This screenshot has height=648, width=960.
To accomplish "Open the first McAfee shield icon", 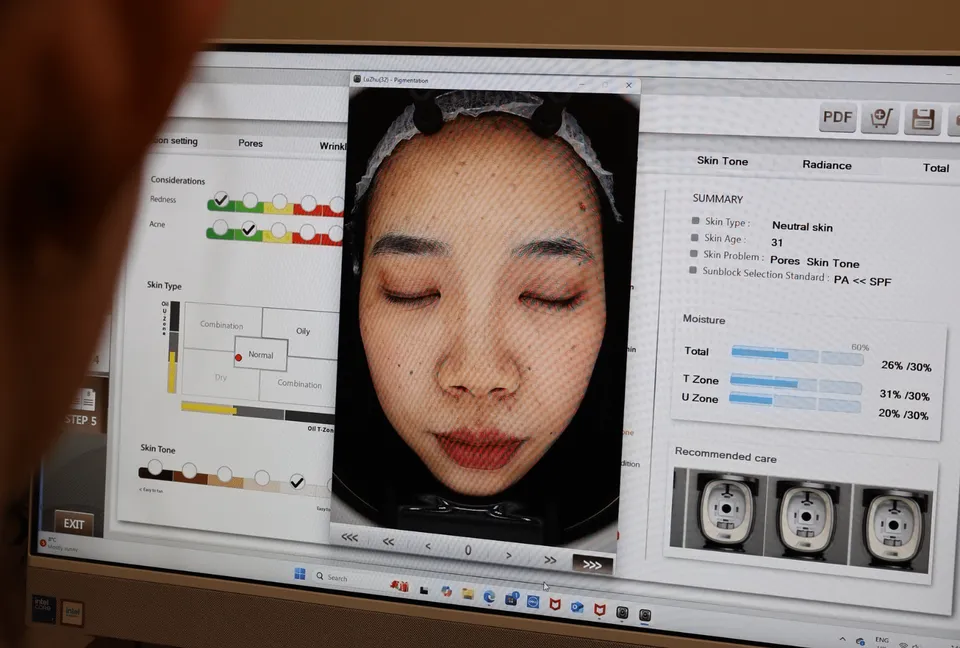I will [555, 605].
